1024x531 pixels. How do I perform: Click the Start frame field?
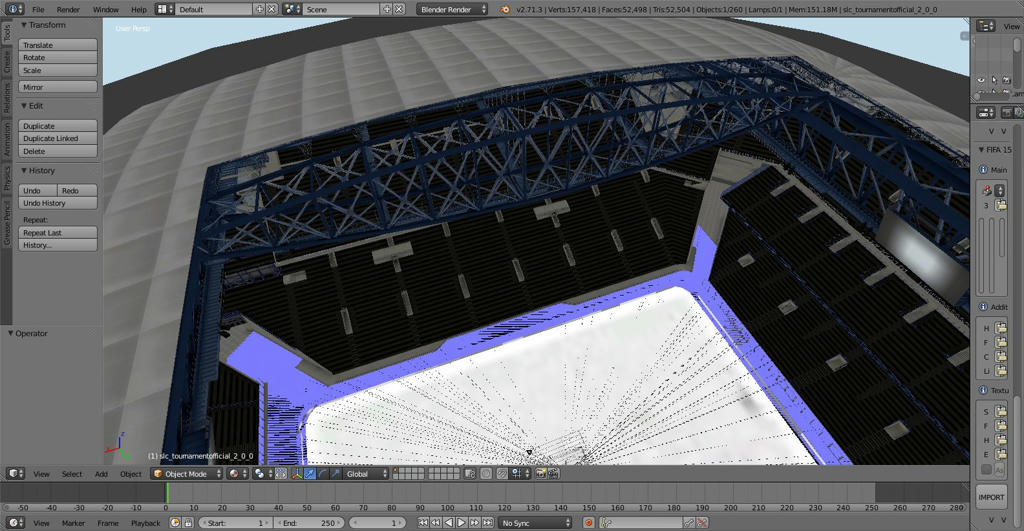tap(235, 523)
